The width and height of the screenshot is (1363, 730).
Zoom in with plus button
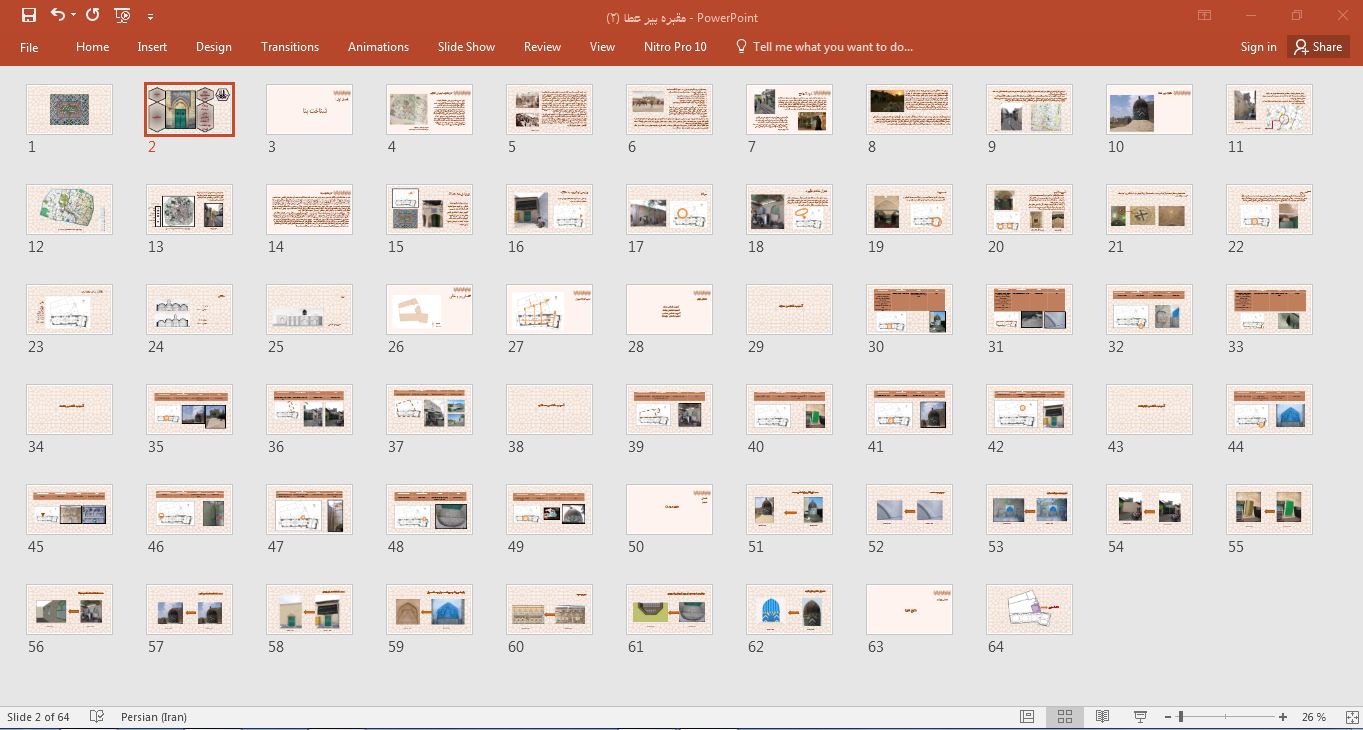pyautogui.click(x=1283, y=717)
